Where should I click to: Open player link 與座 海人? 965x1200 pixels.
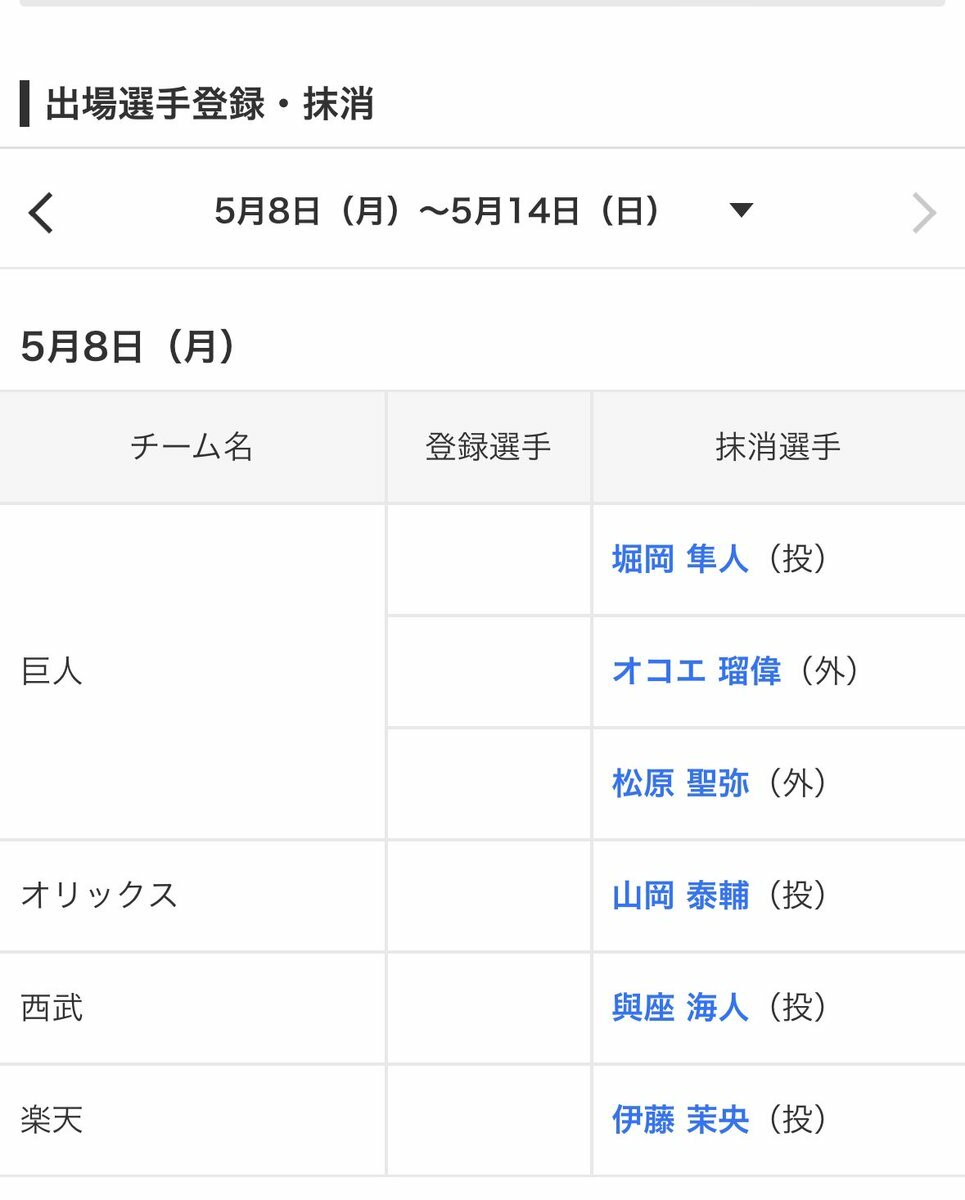click(x=680, y=1007)
